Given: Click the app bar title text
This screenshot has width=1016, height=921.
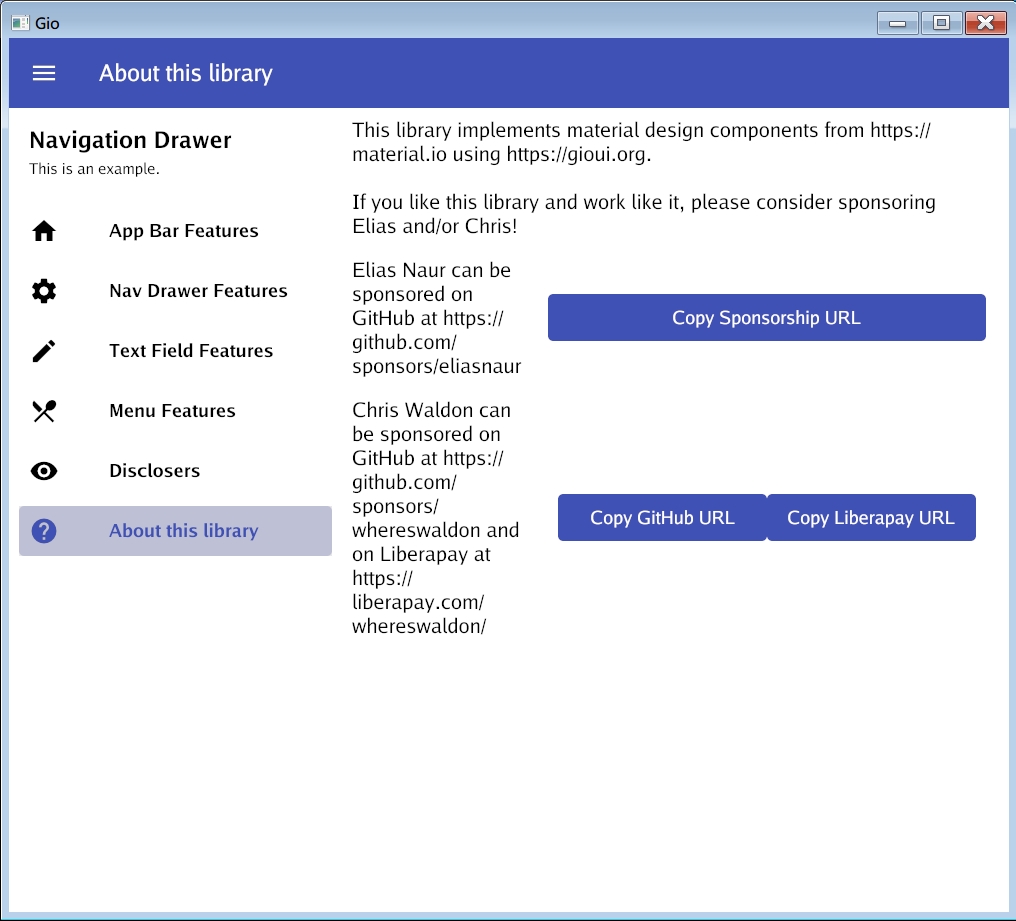Looking at the screenshot, I should click(185, 73).
